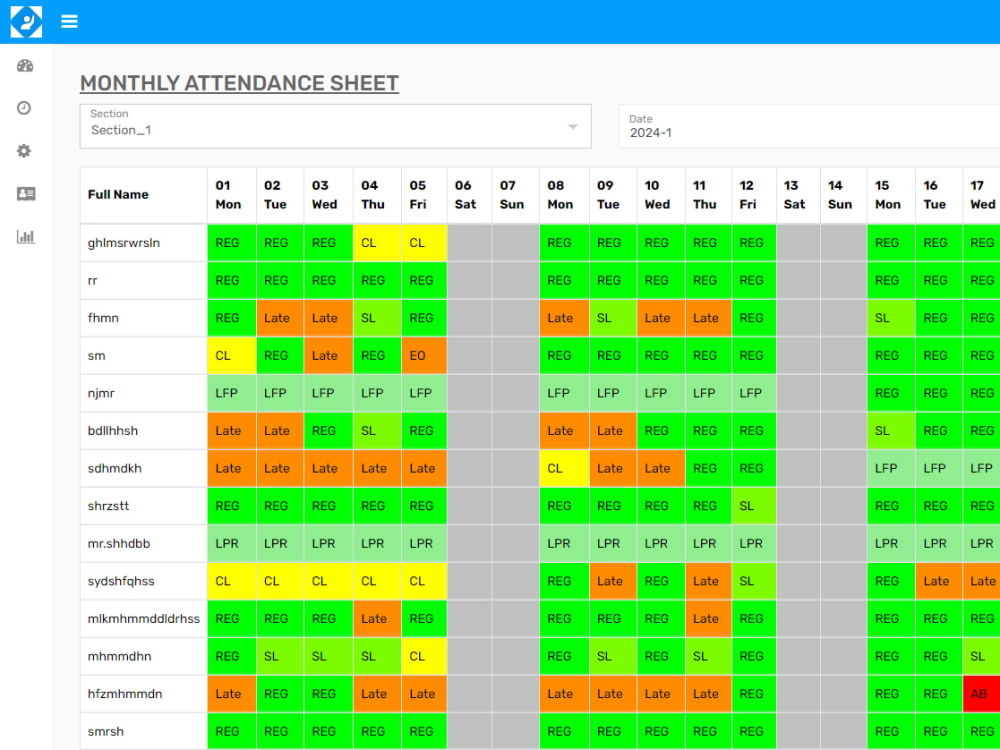Select the 16 Tue column header

click(x=939, y=195)
